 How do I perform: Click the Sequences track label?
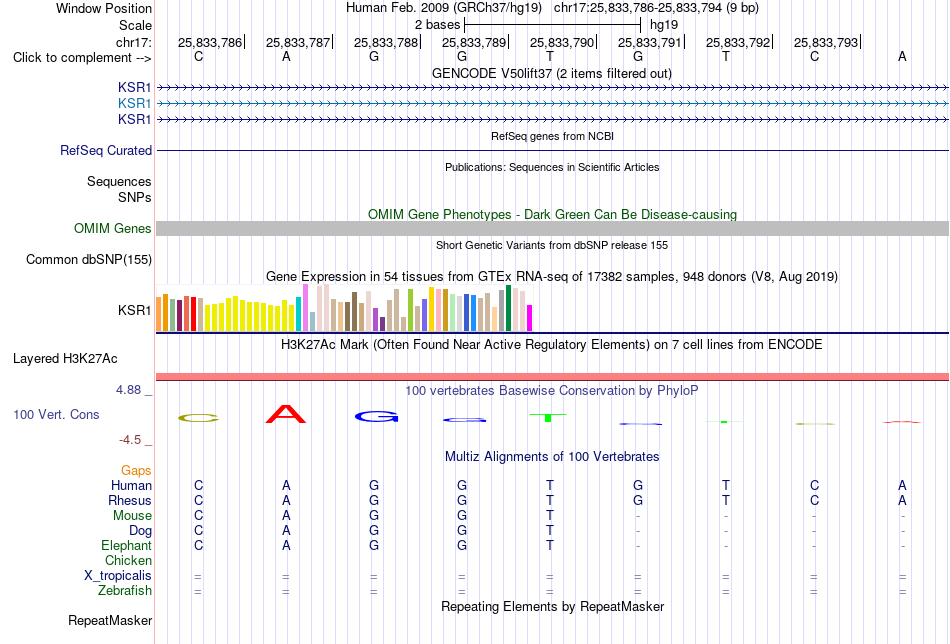119,181
